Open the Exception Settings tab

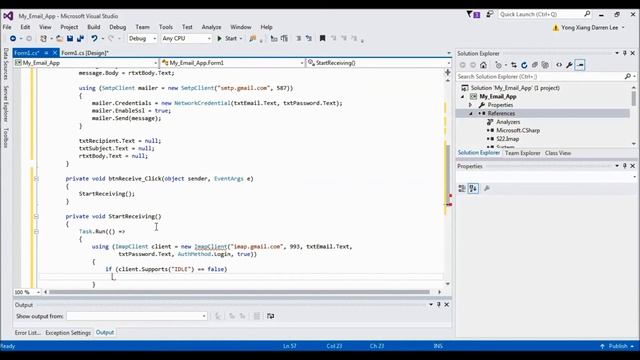(68, 333)
